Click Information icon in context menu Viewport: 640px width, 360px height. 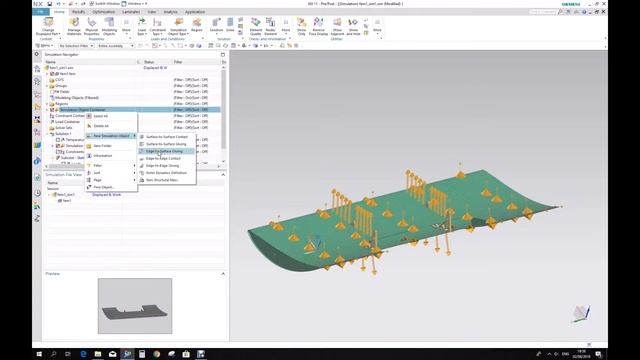(89, 156)
